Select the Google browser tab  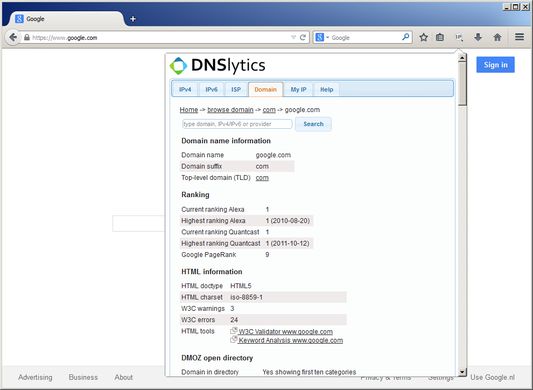coord(66,19)
